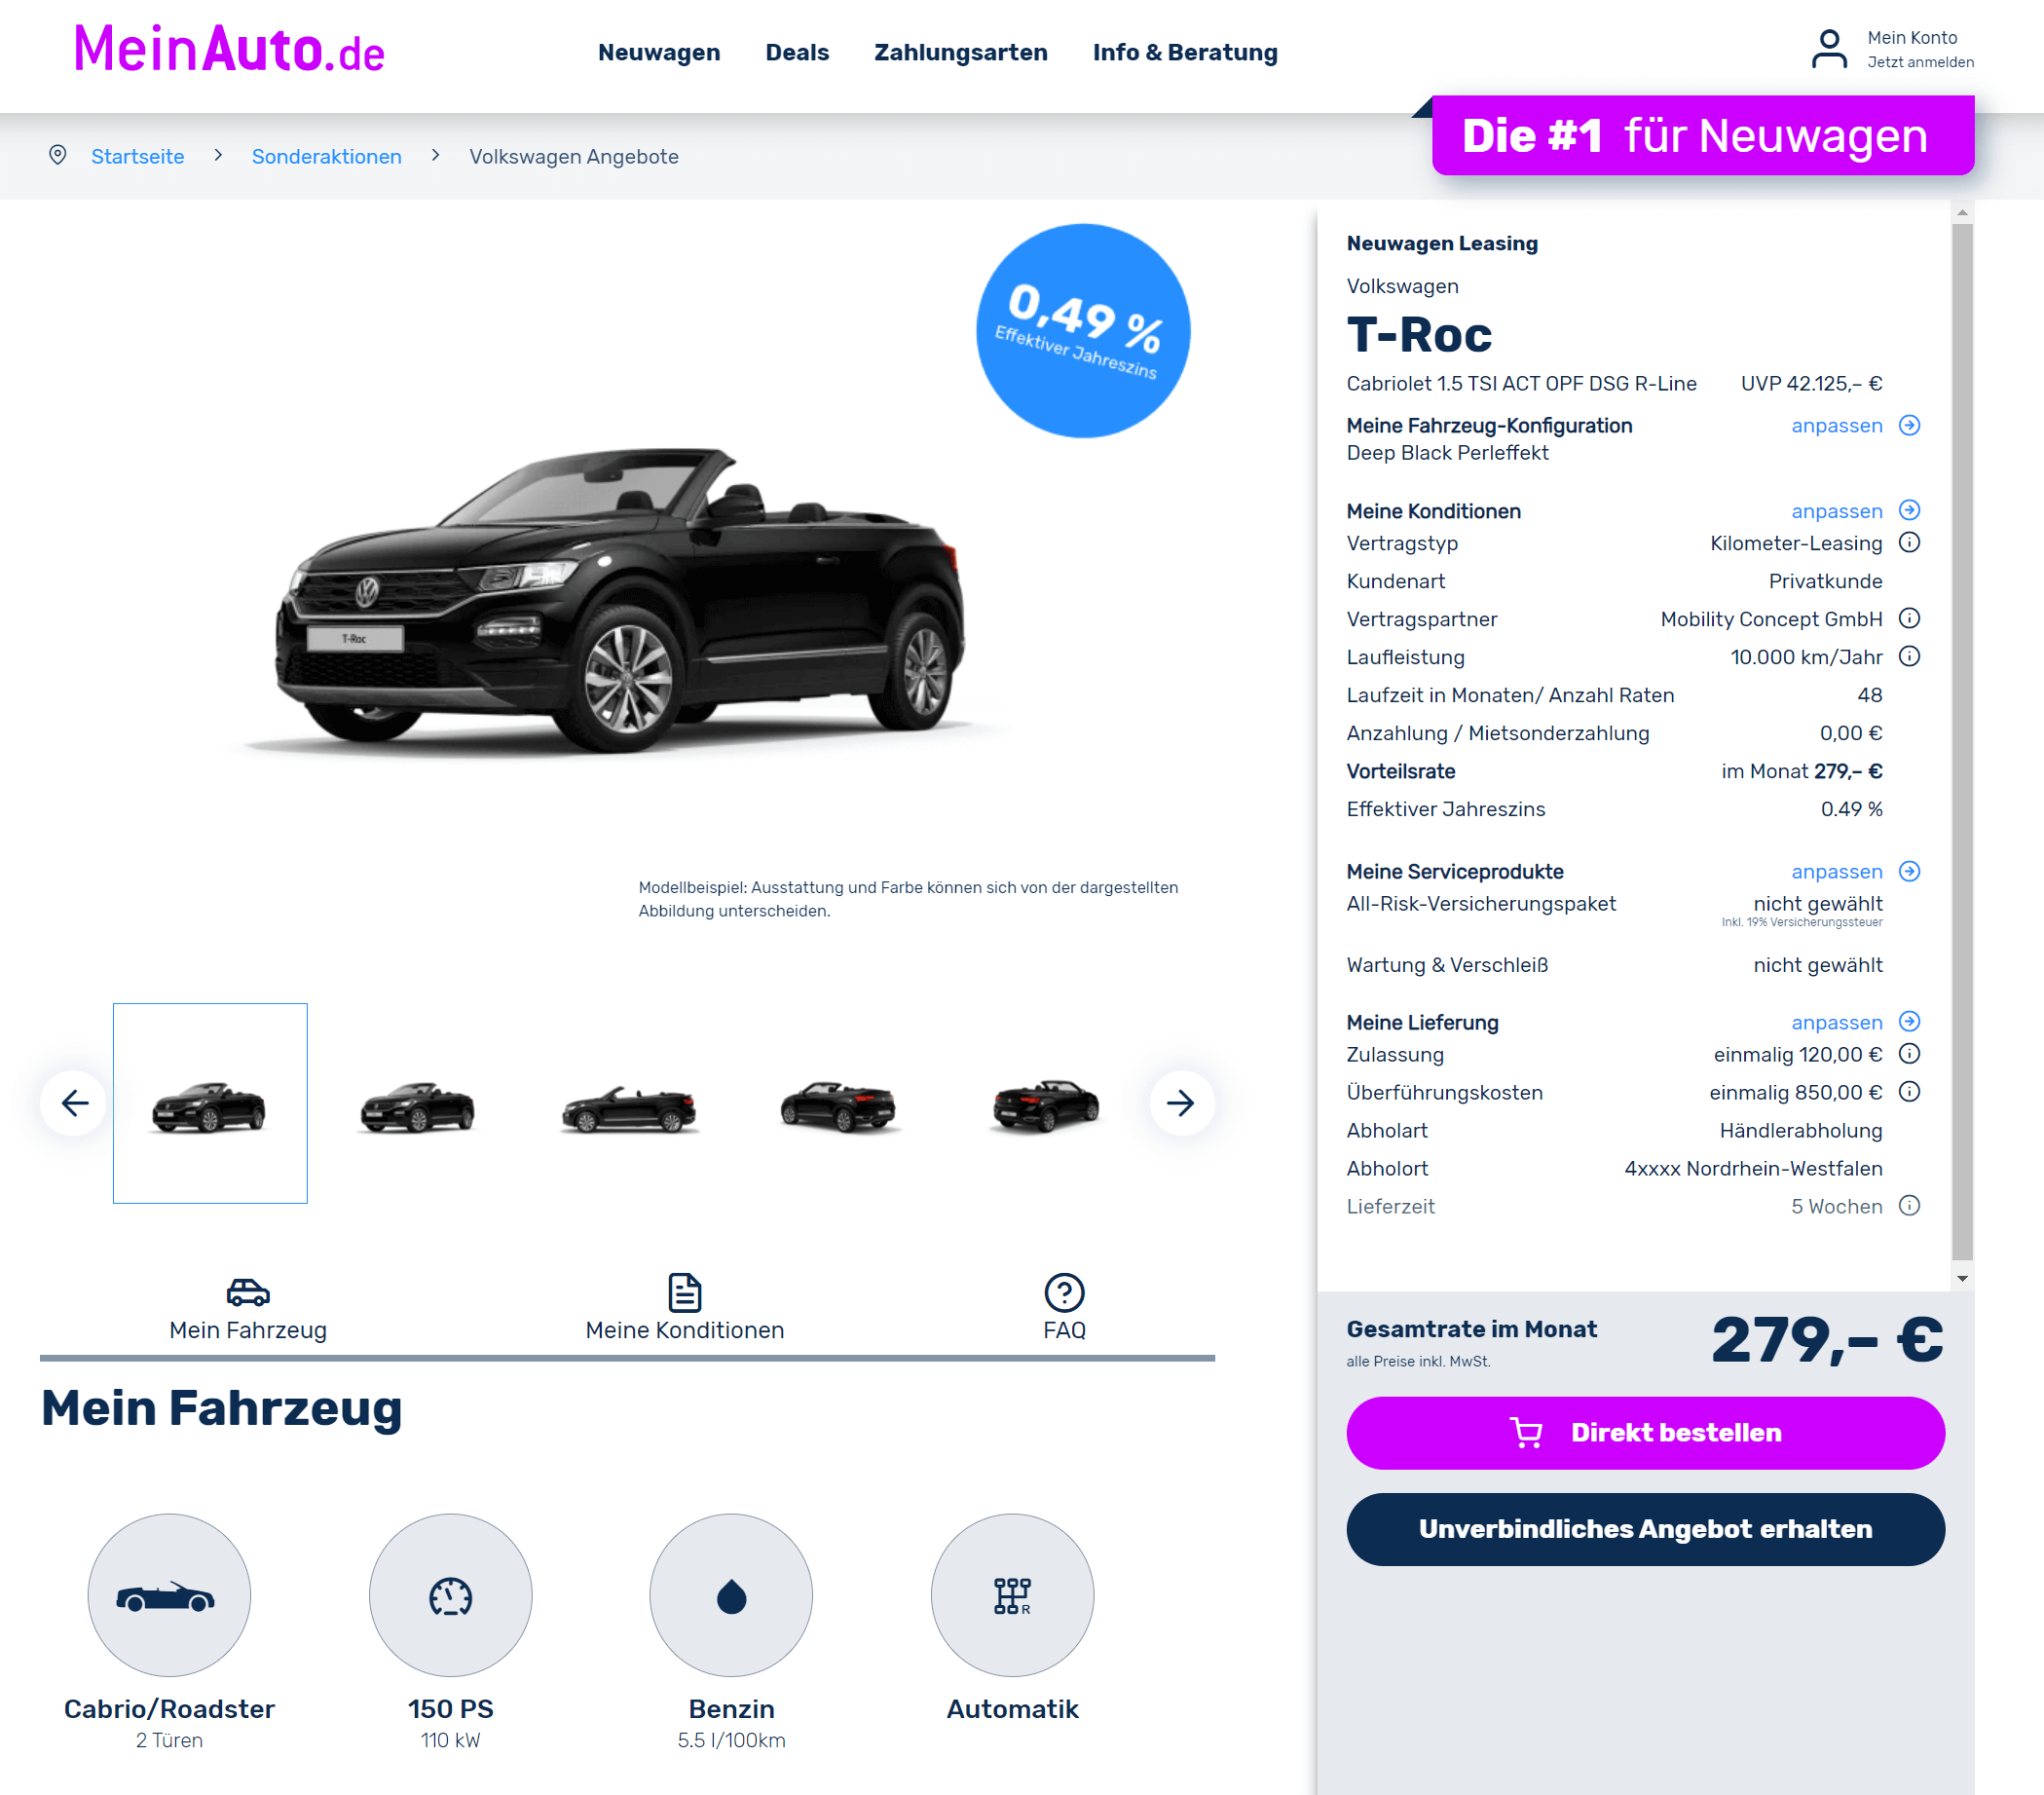The height and width of the screenshot is (1795, 2044).
Task: Open info icon for 10.000 km/Jahr Laufleistung
Action: click(1909, 657)
